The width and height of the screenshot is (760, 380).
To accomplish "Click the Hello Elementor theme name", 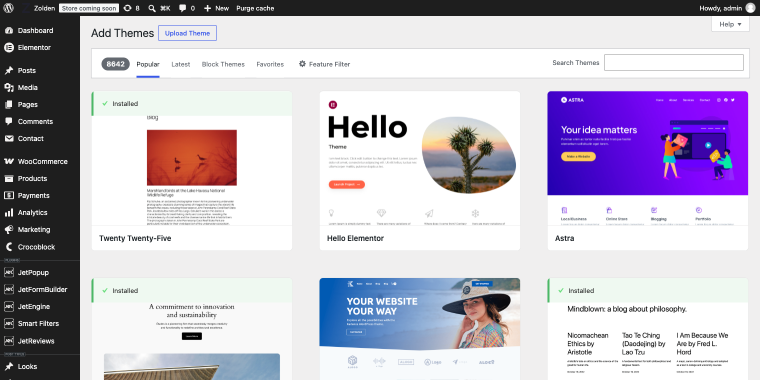I will pos(355,238).
